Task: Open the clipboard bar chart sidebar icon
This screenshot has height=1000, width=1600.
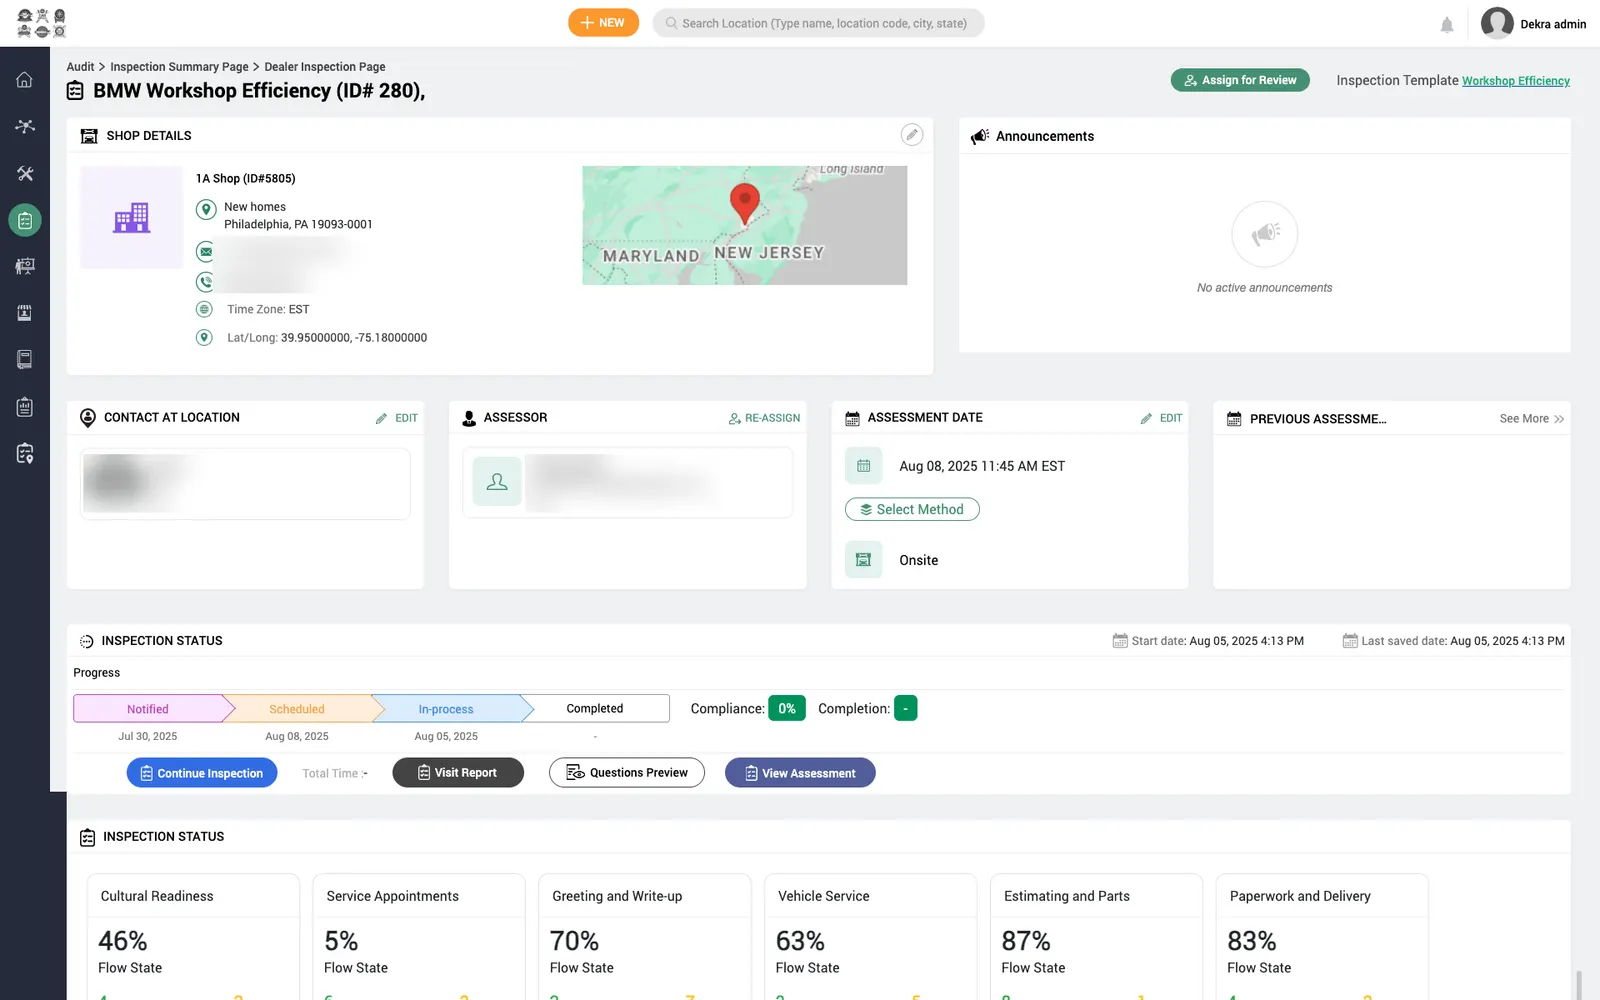Action: tap(25, 407)
